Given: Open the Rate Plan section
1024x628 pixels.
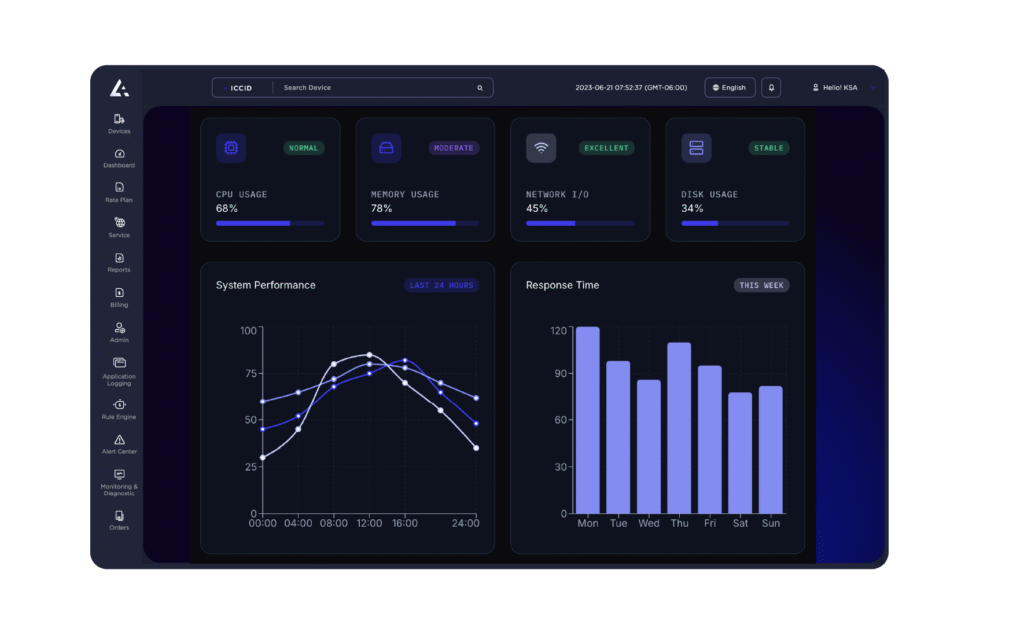Looking at the screenshot, I should [x=119, y=189].
